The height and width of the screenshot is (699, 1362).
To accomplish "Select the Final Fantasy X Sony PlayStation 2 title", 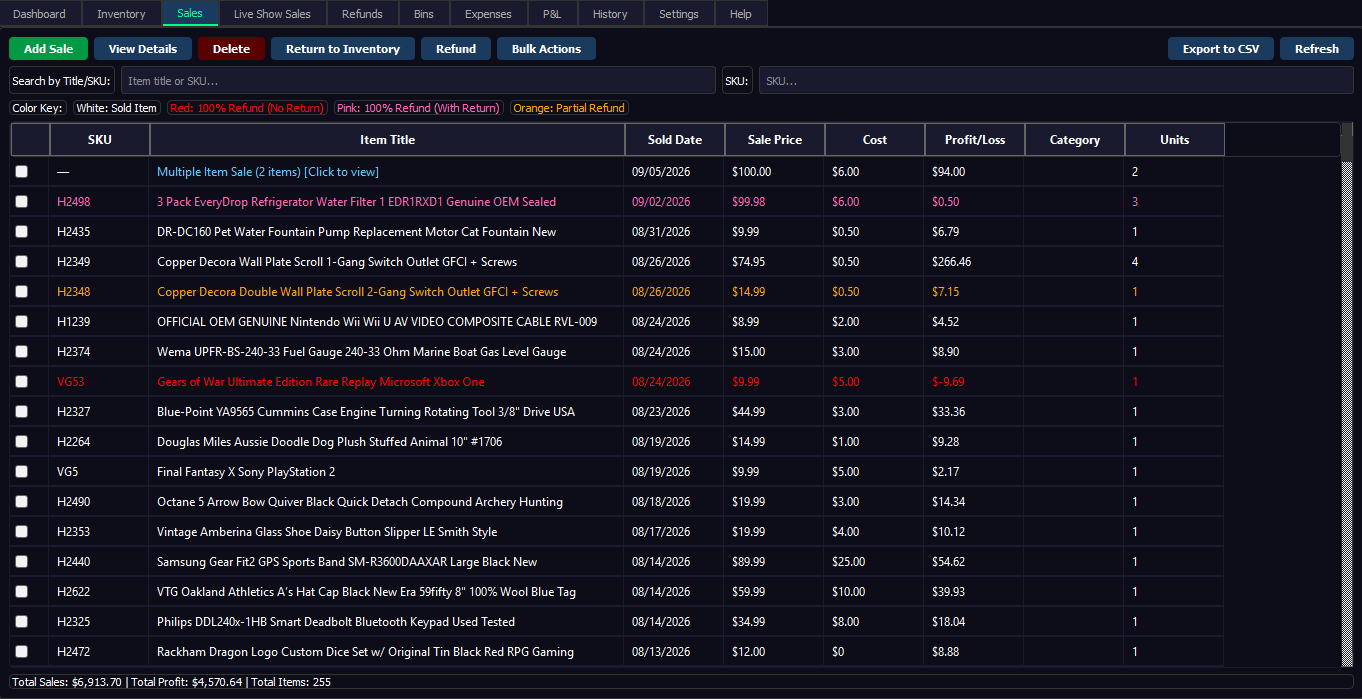I will (246, 472).
